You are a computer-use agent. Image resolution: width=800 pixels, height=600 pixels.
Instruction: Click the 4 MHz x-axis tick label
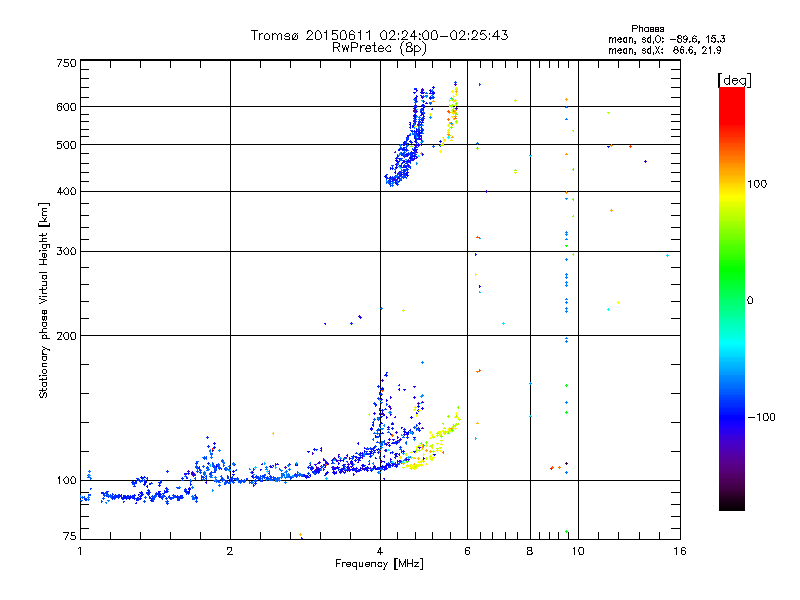(x=380, y=551)
